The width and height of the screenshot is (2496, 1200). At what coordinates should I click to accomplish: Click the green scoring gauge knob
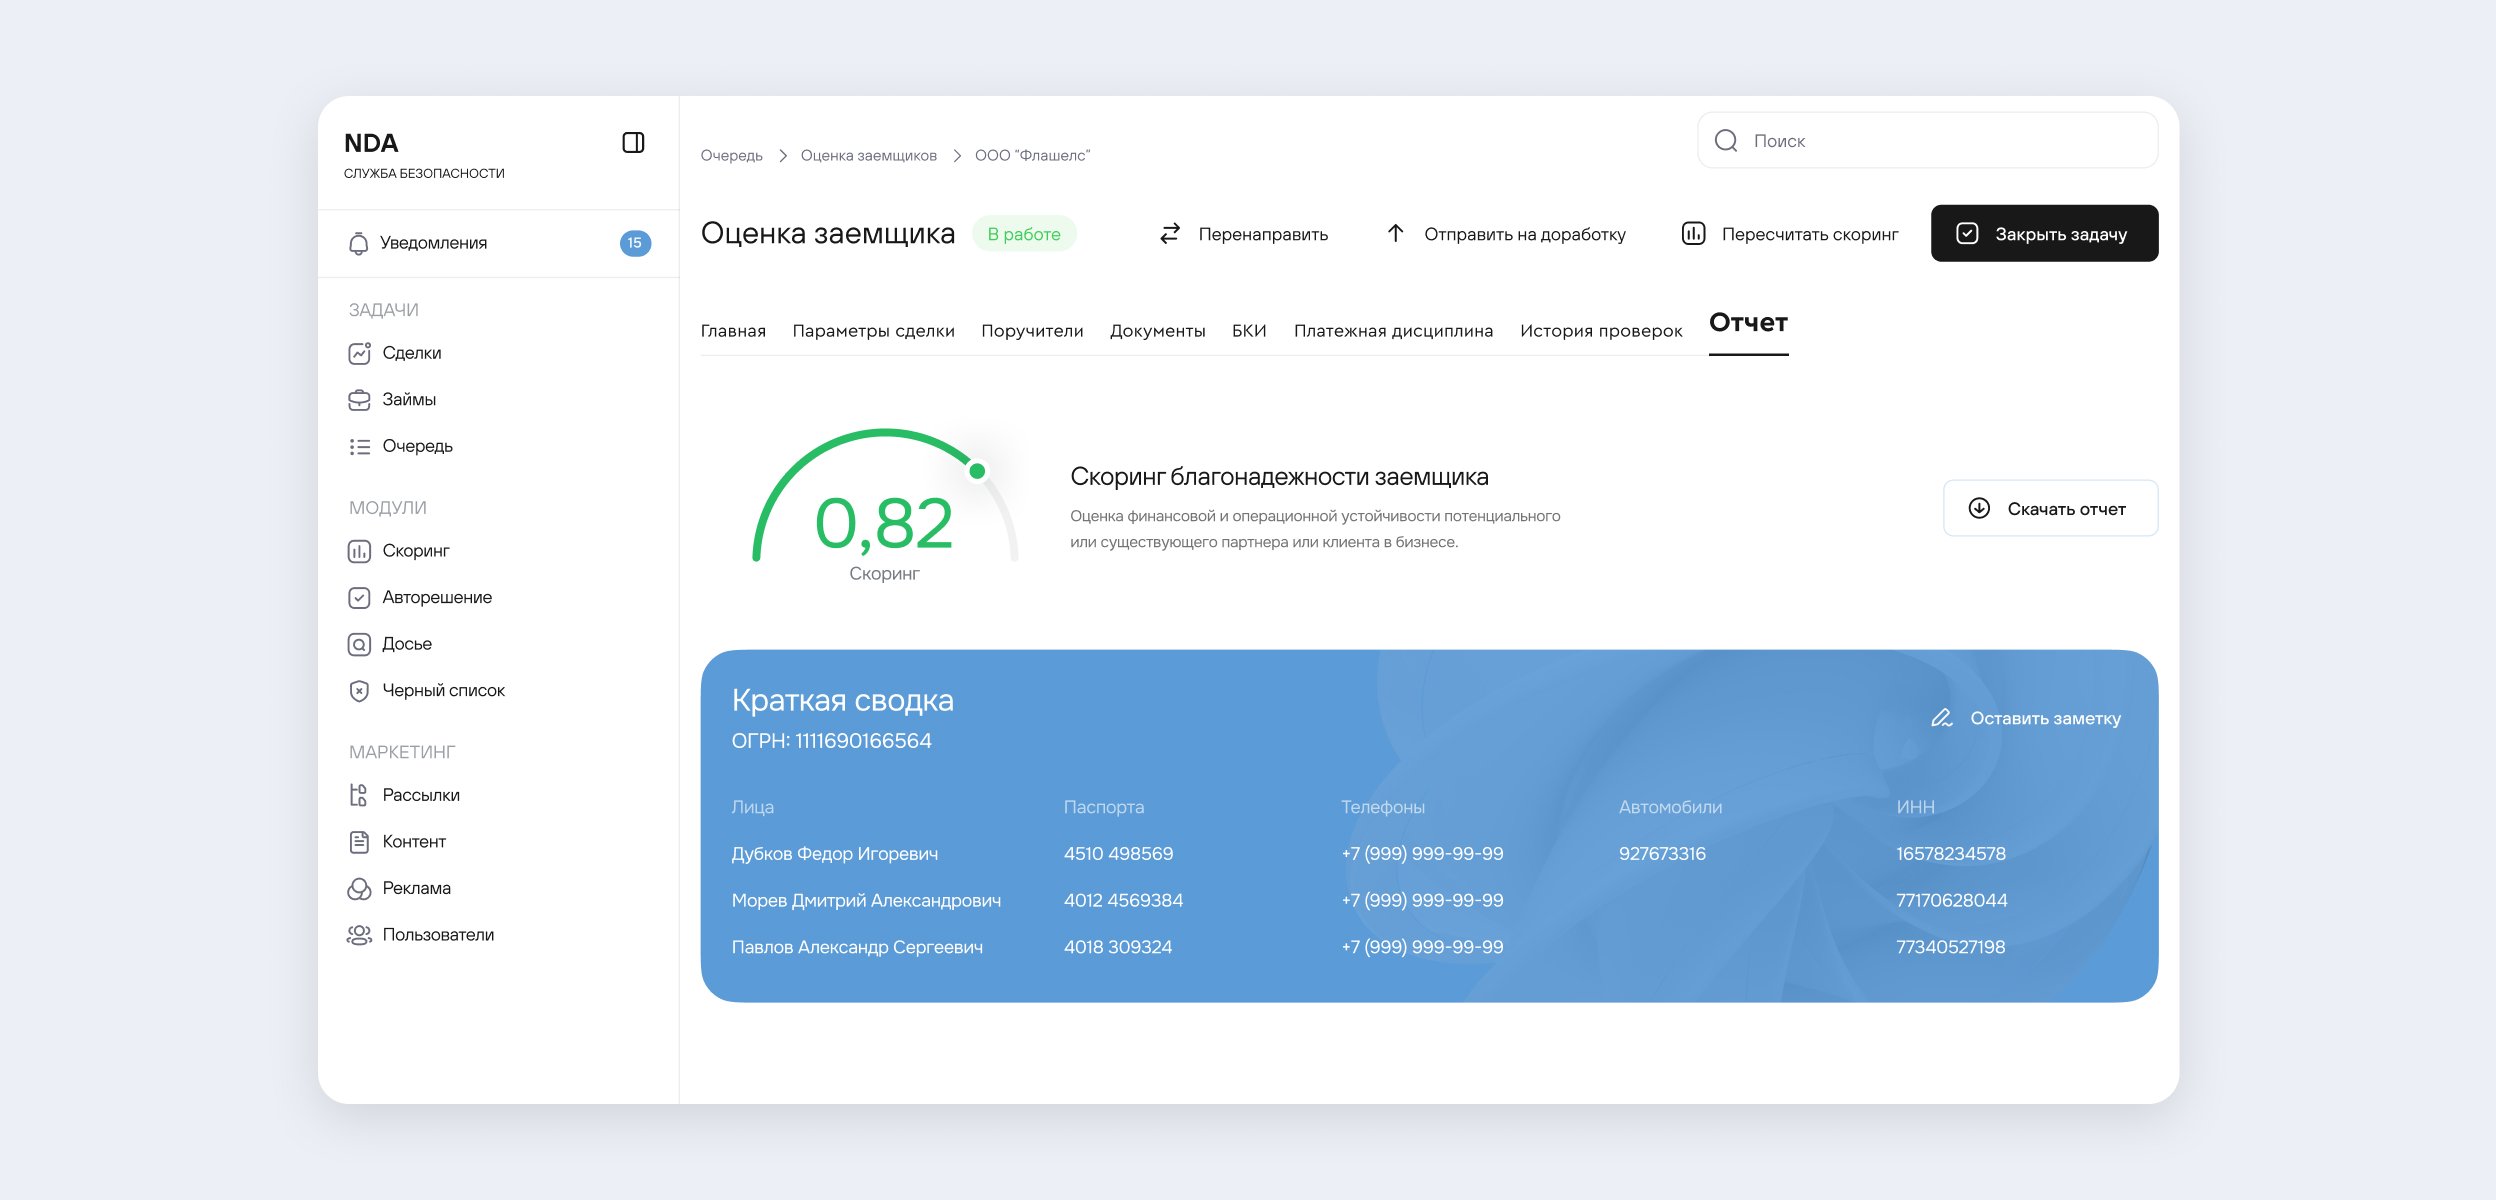click(x=977, y=471)
